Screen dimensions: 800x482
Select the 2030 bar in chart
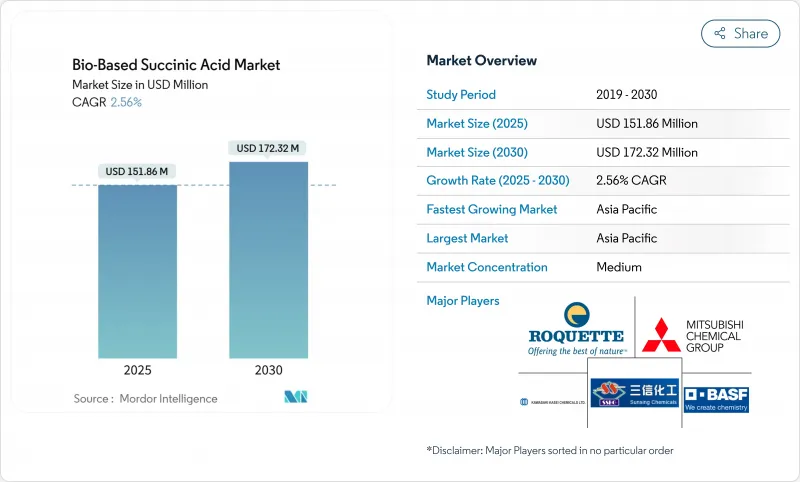(268, 260)
